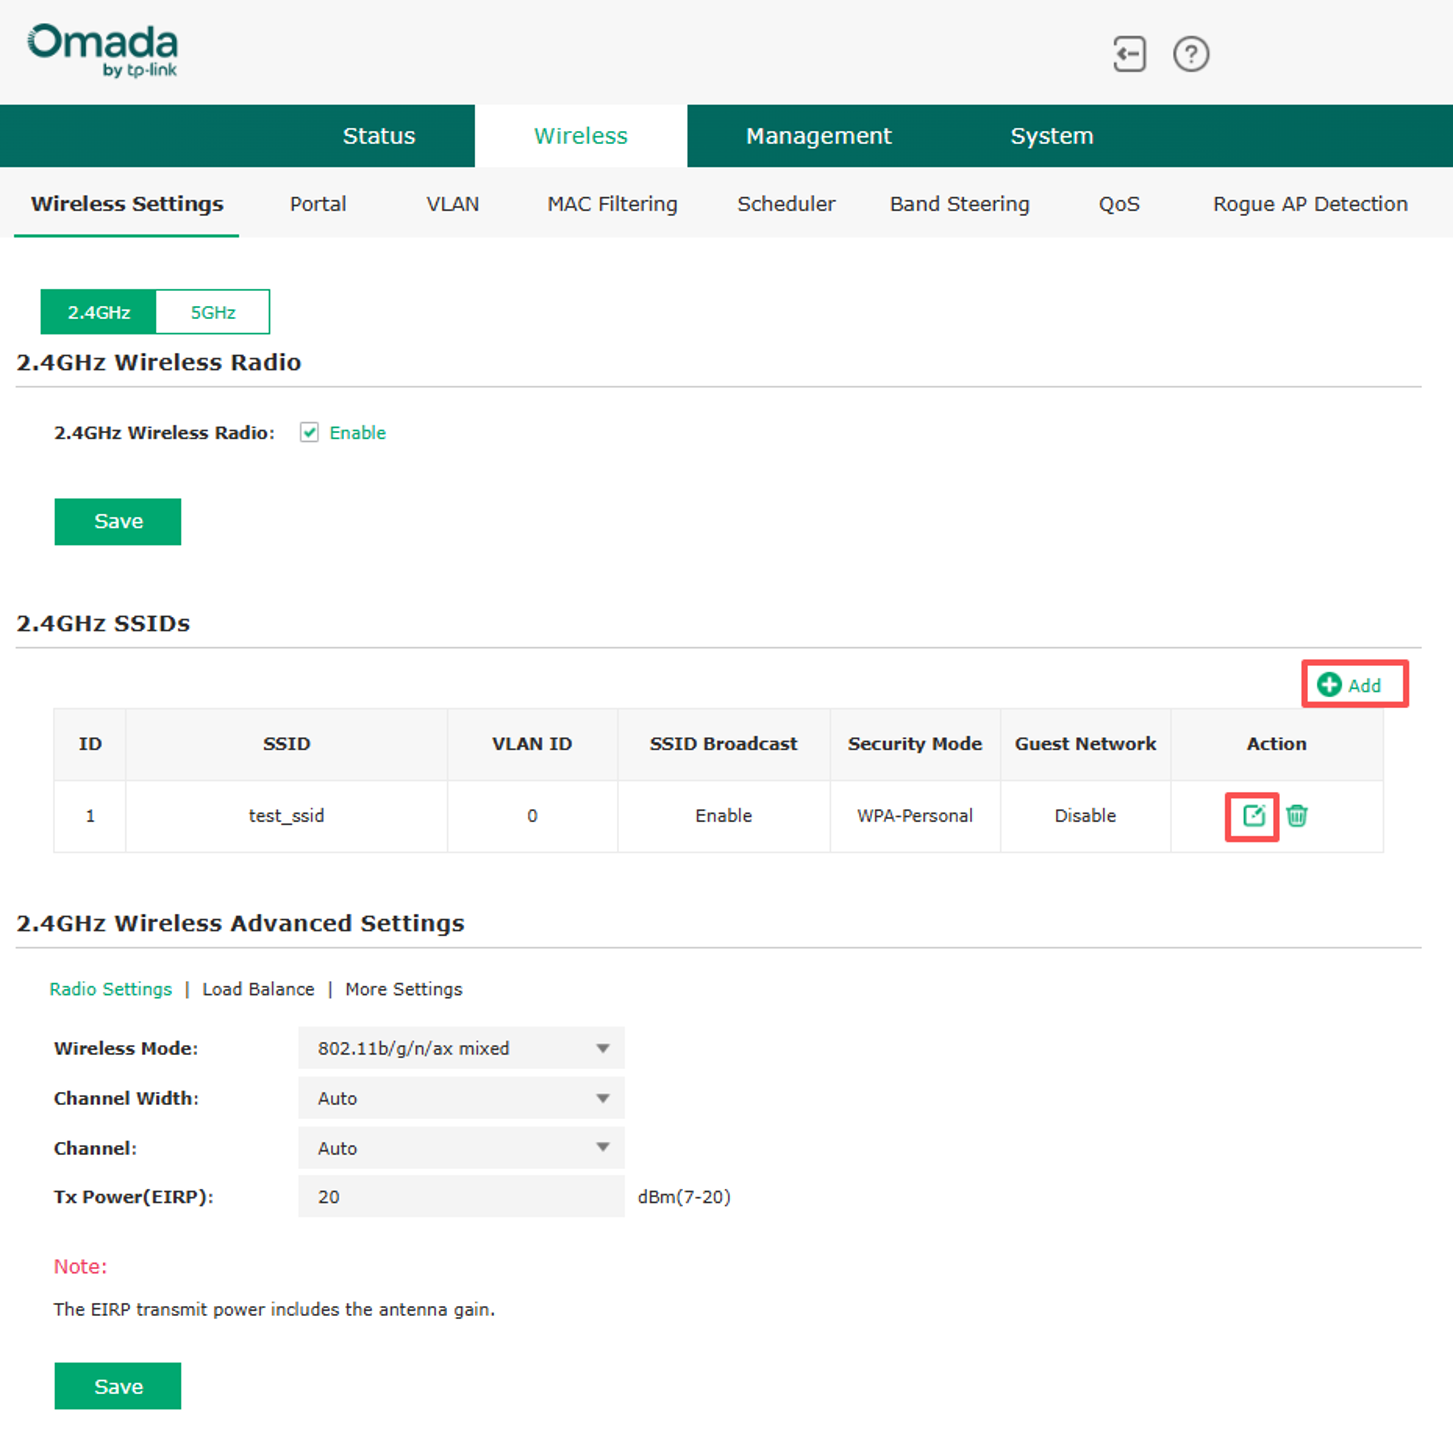Click the Security Mode column header
Viewport: 1453px width, 1436px height.
[915, 744]
